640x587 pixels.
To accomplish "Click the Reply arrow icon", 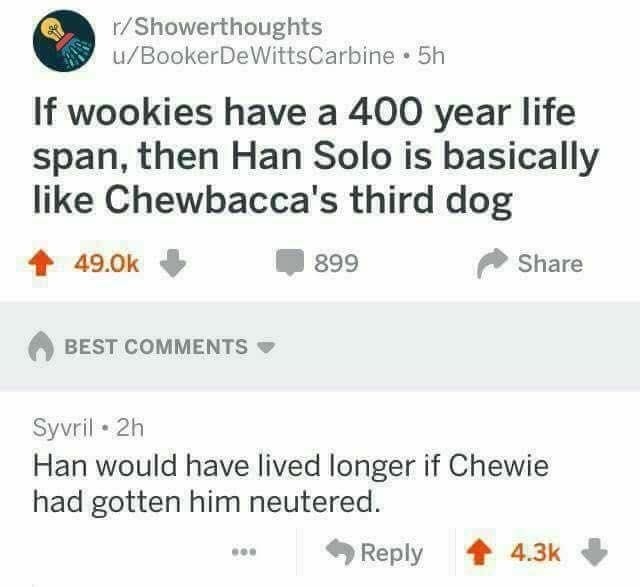I will (x=341, y=552).
